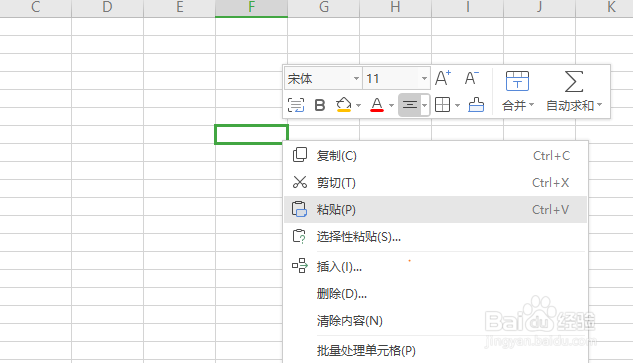The image size is (633, 363).
Task: Select column J header
Action: [x=539, y=8]
